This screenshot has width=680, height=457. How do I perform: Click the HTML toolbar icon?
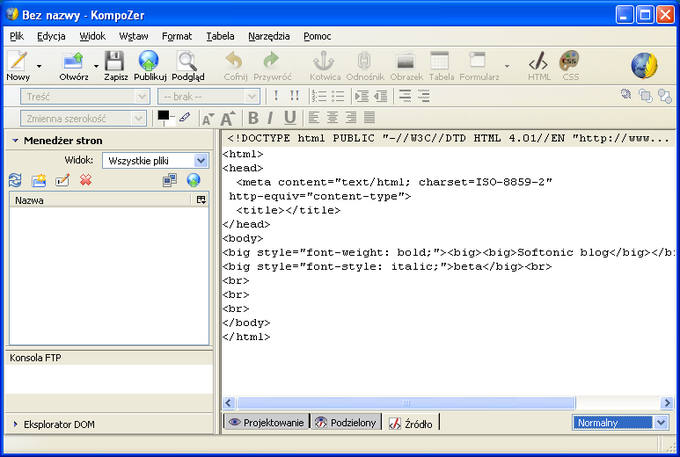pos(538,61)
